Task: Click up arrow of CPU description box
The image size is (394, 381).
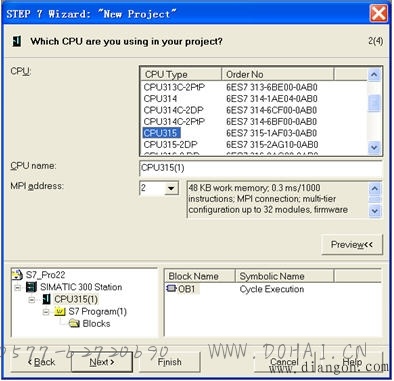Action: click(x=374, y=189)
